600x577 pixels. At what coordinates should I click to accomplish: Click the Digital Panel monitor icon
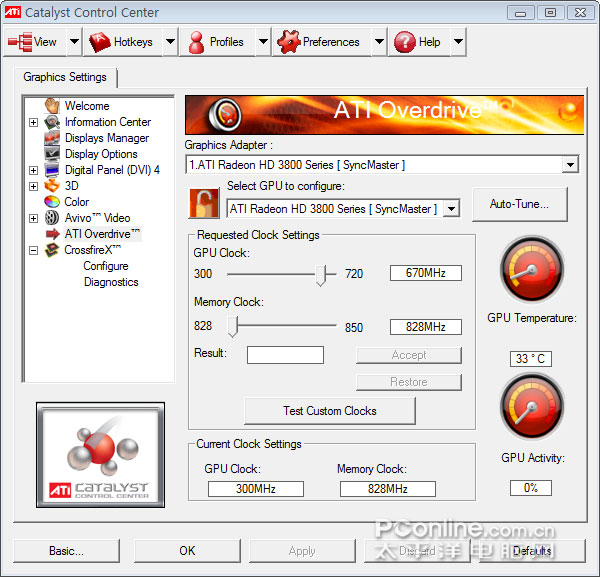click(x=52, y=170)
